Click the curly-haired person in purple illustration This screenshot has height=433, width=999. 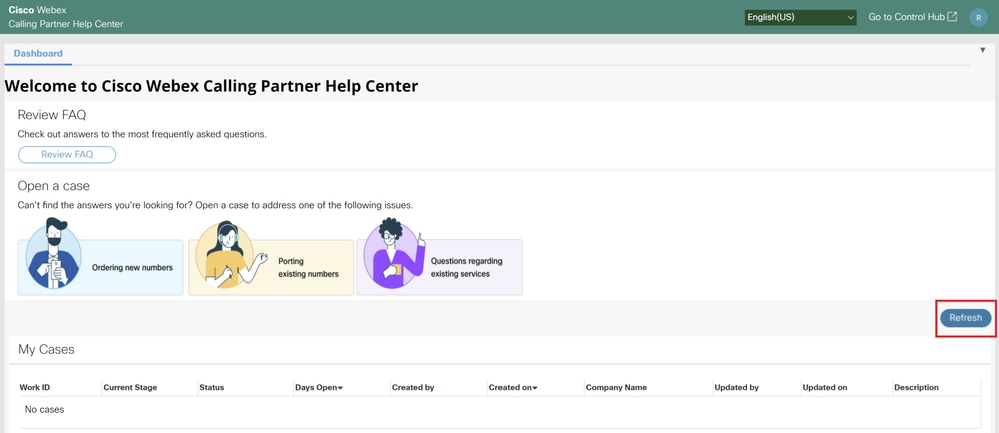pyautogui.click(x=392, y=253)
